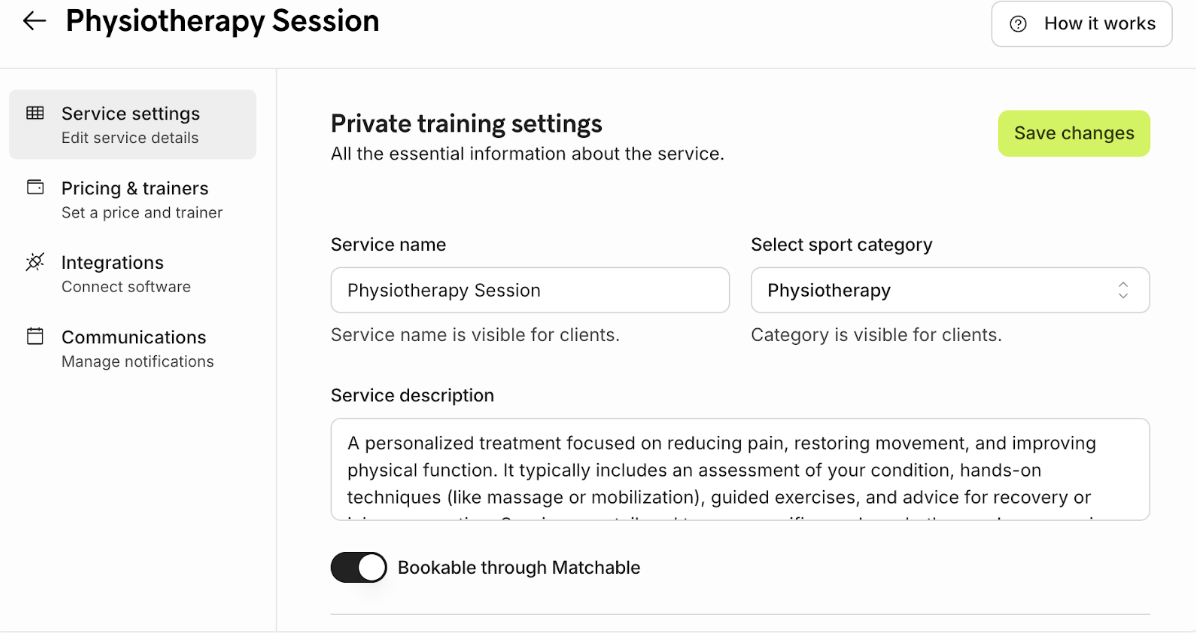Click the Bookable through Matchable label
1196x634 pixels.
(x=519, y=567)
